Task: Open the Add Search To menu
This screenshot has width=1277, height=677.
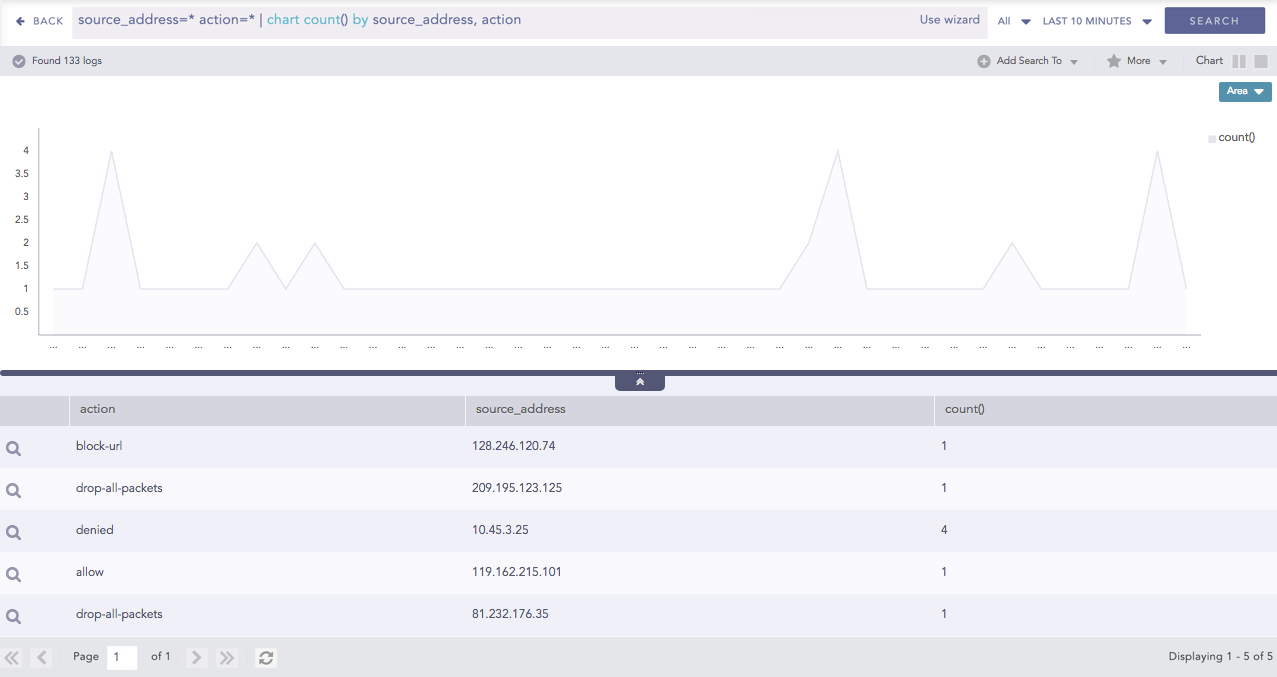Action: pos(1028,61)
